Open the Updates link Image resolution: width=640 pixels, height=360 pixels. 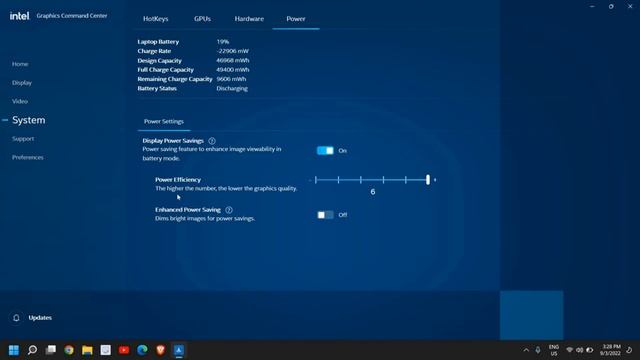coord(40,318)
